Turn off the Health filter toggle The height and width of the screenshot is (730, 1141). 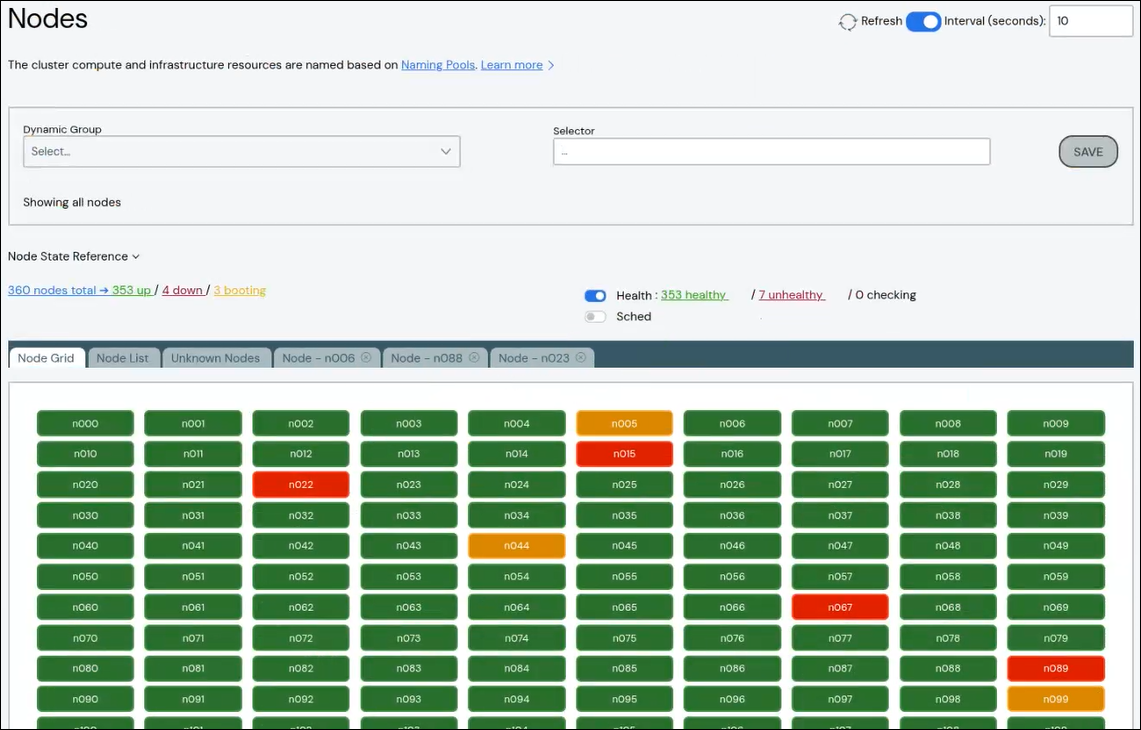coord(595,295)
